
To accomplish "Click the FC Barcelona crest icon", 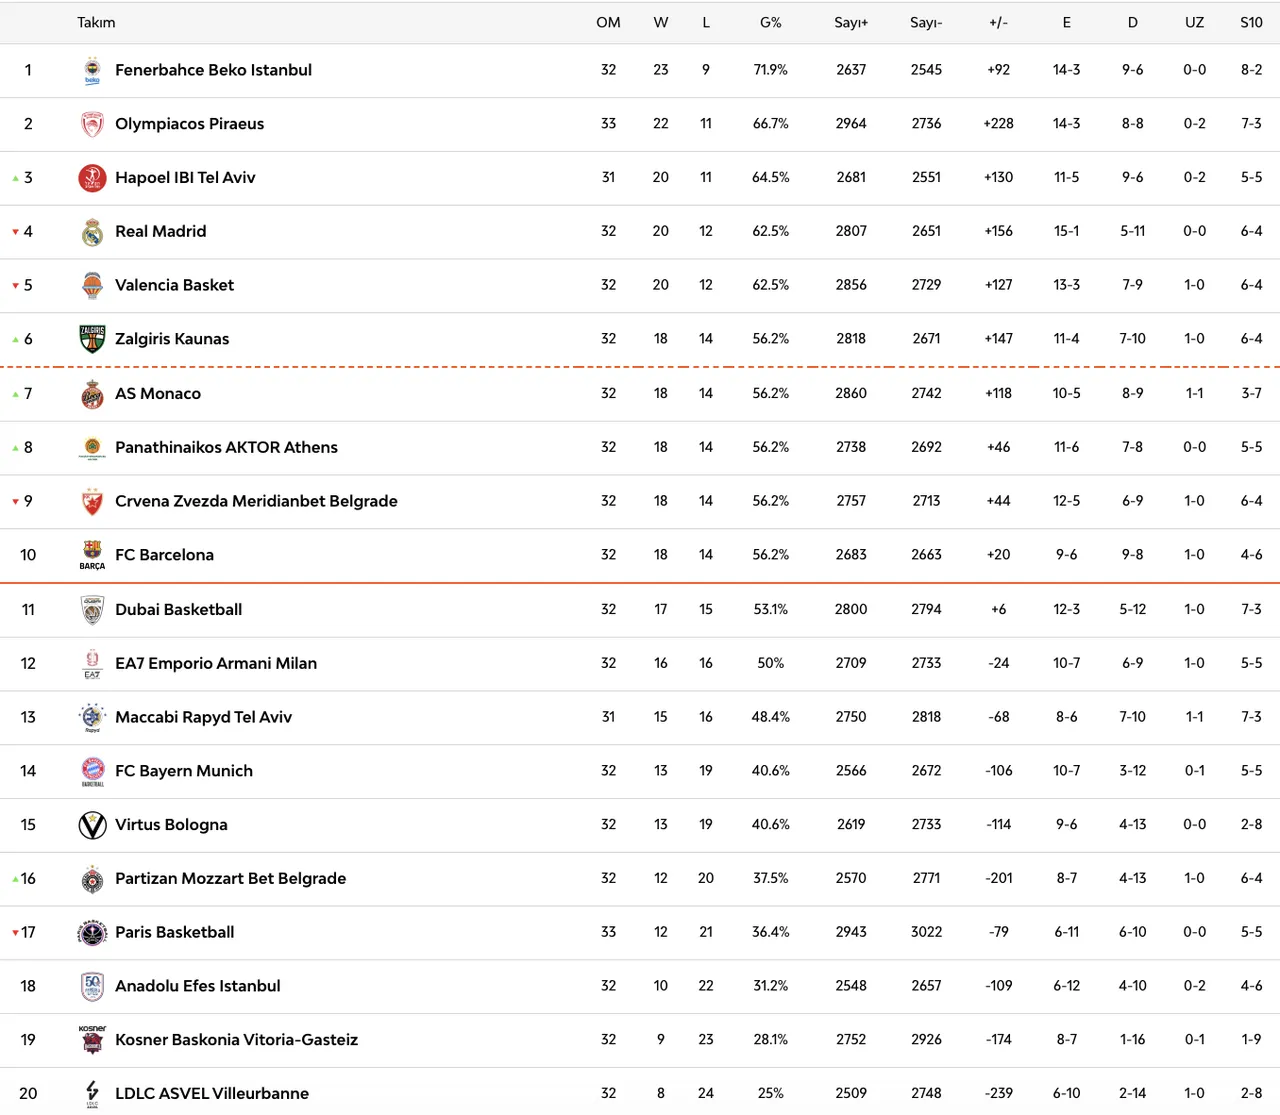I will 92,555.
